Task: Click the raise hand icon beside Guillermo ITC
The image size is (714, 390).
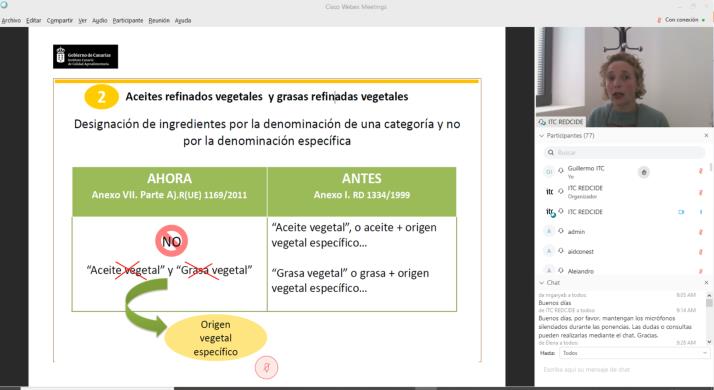Action: [643, 172]
